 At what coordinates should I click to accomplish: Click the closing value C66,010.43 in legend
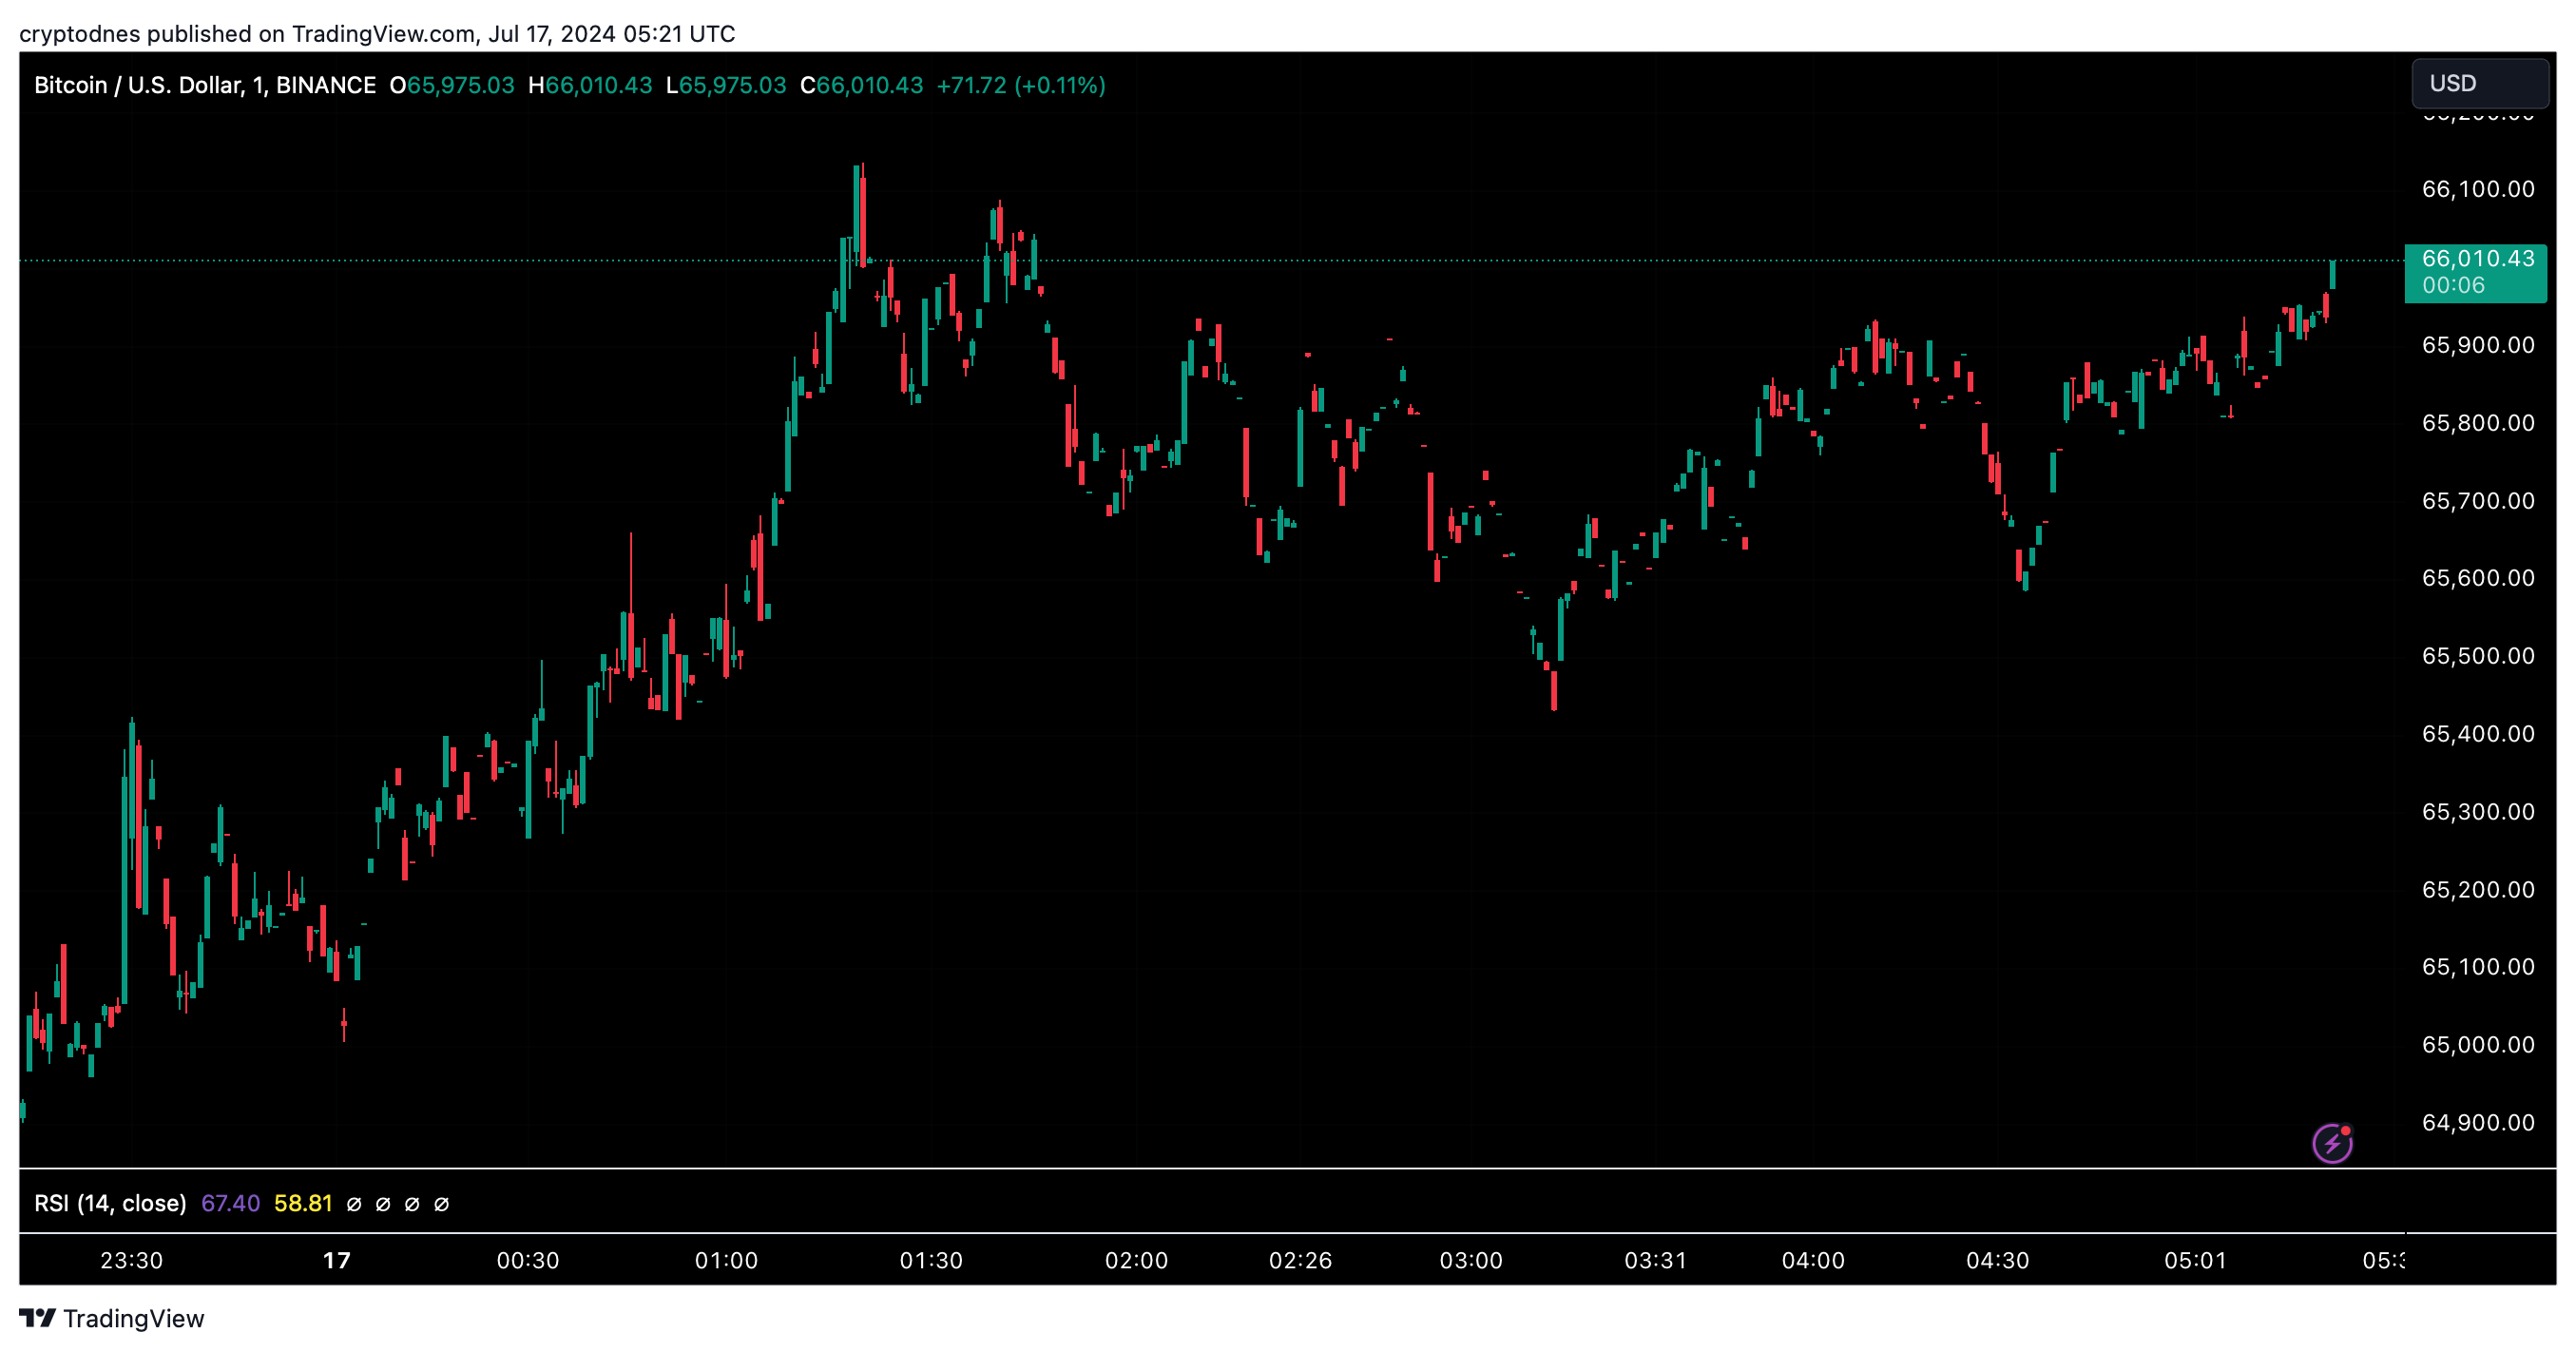point(861,85)
